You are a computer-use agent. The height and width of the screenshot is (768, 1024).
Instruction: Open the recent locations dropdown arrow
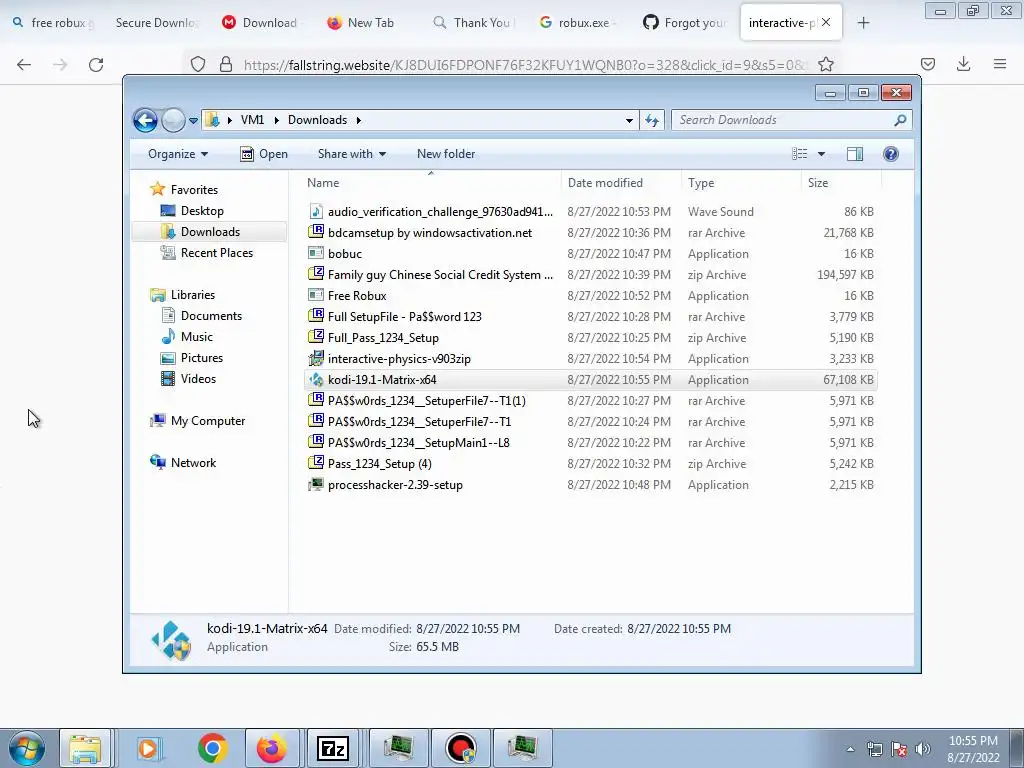193,121
